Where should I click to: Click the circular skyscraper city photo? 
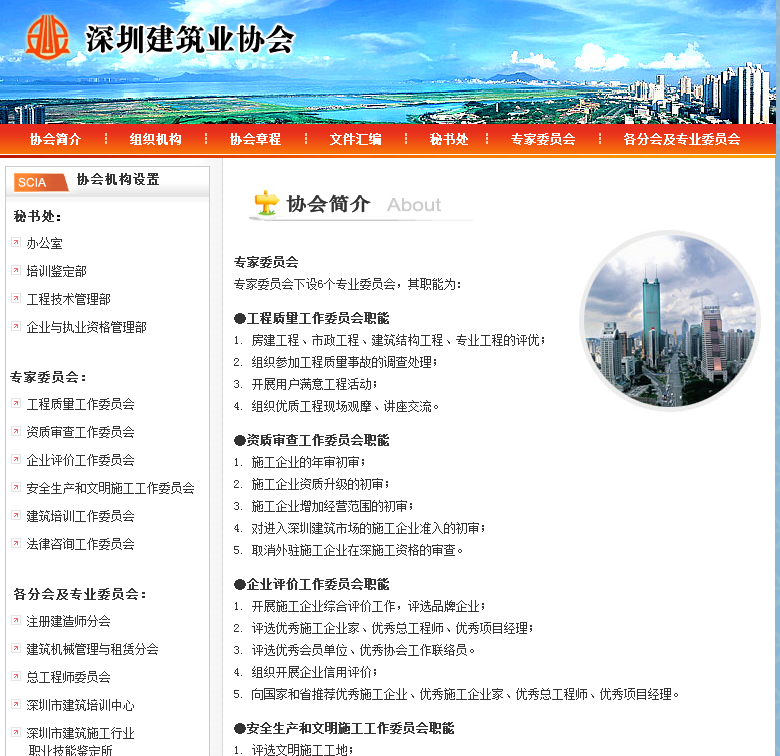[670, 321]
